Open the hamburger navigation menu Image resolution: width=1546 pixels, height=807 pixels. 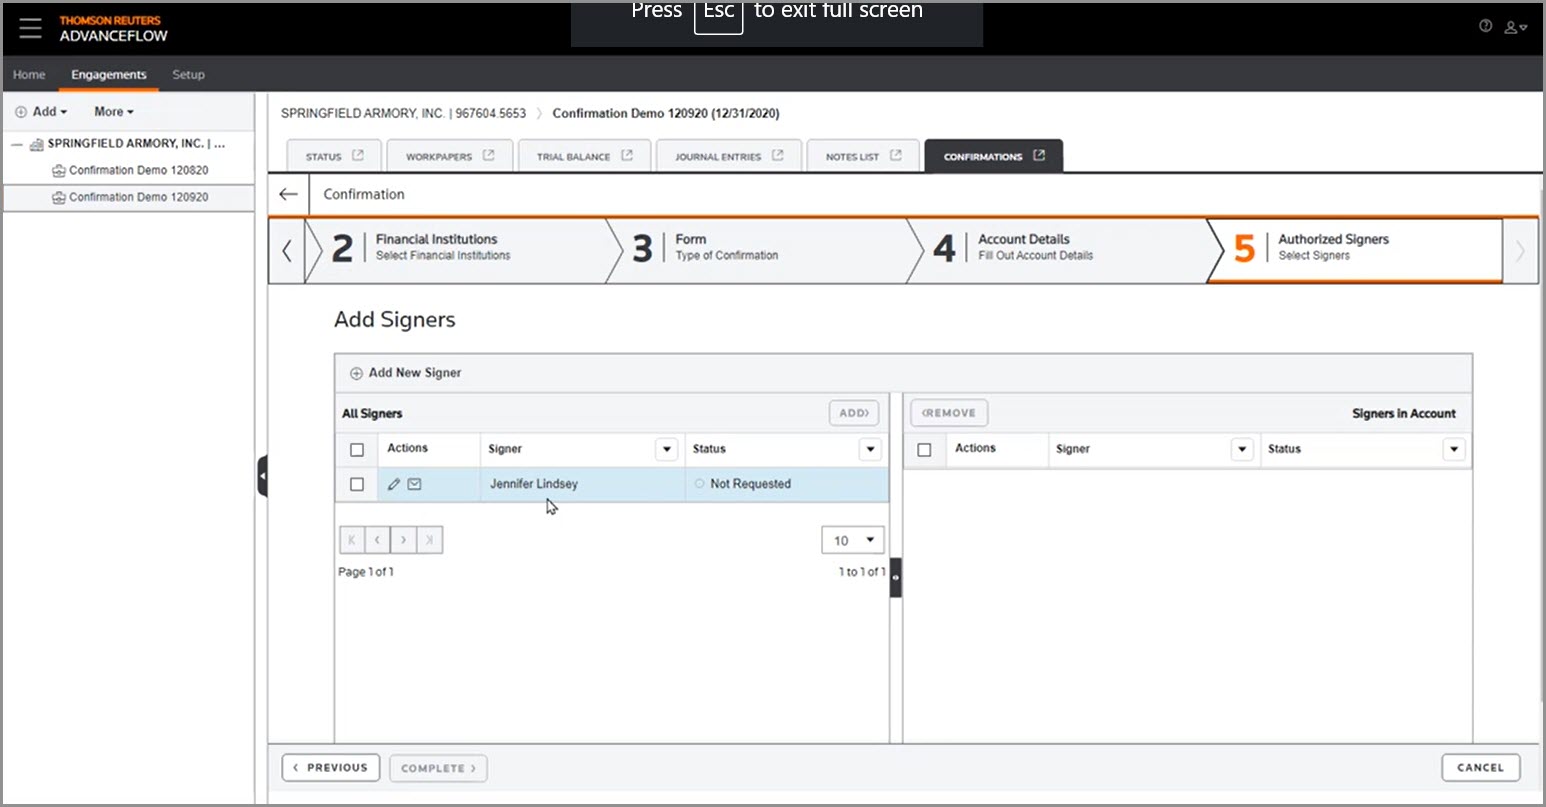[x=30, y=28]
